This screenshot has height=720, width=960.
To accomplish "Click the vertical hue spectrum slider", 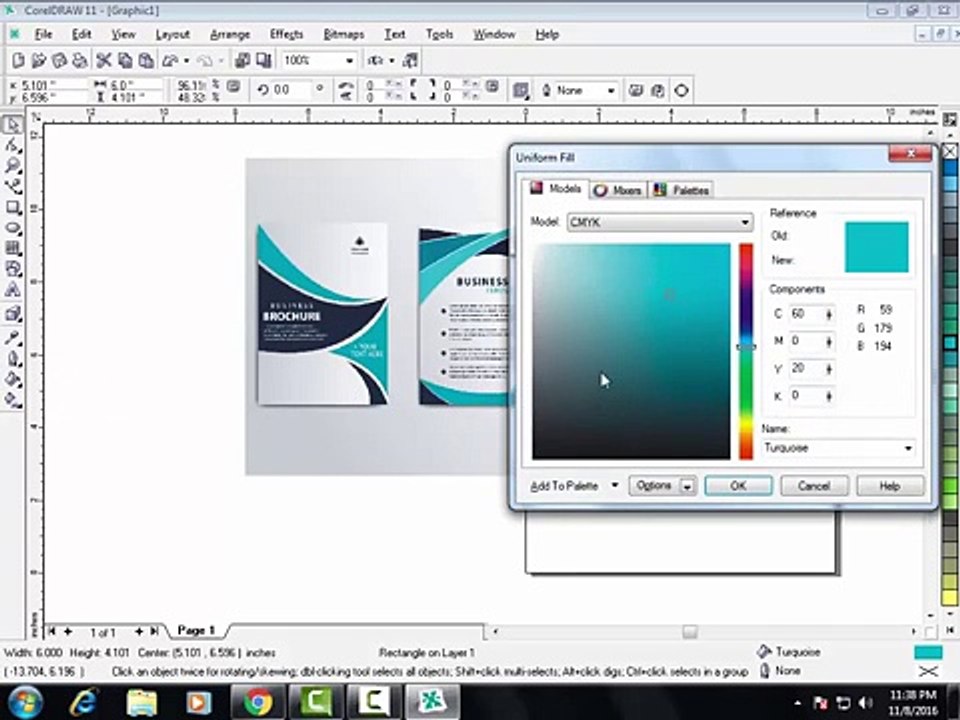I will (746, 350).
